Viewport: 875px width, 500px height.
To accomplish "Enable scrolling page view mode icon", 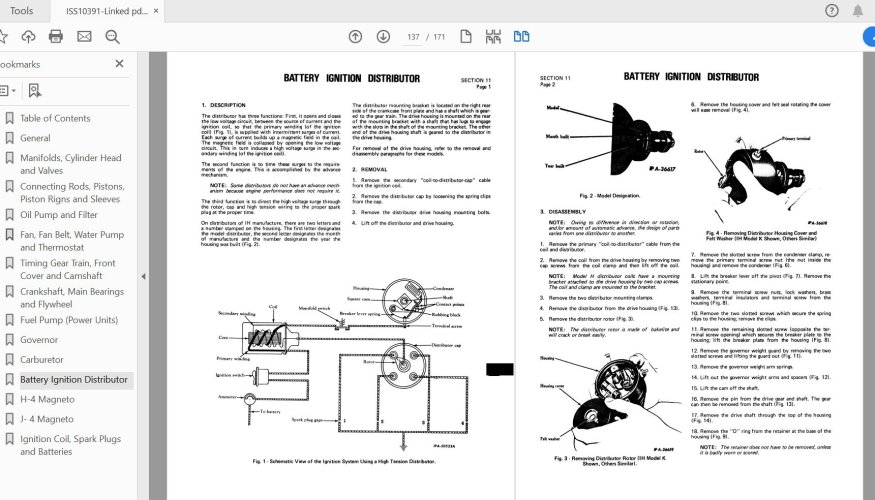I will pyautogui.click(x=493, y=37).
